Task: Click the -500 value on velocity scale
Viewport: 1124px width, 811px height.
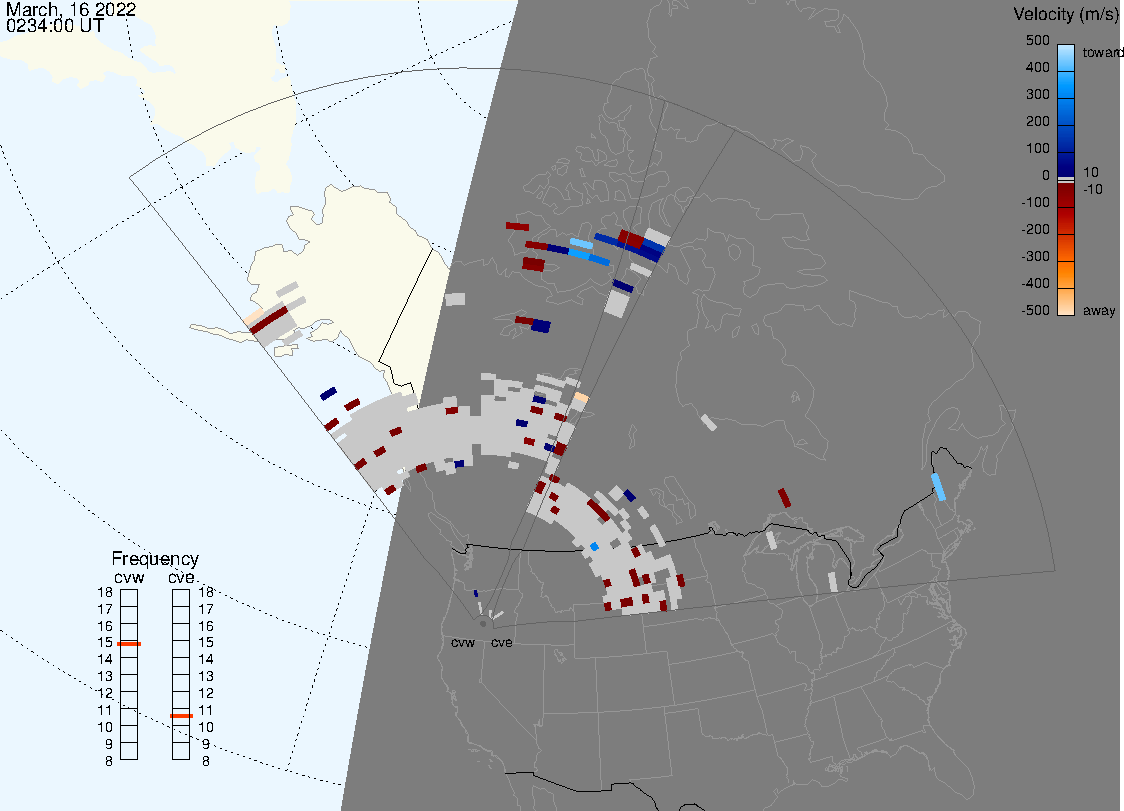Action: point(1035,310)
